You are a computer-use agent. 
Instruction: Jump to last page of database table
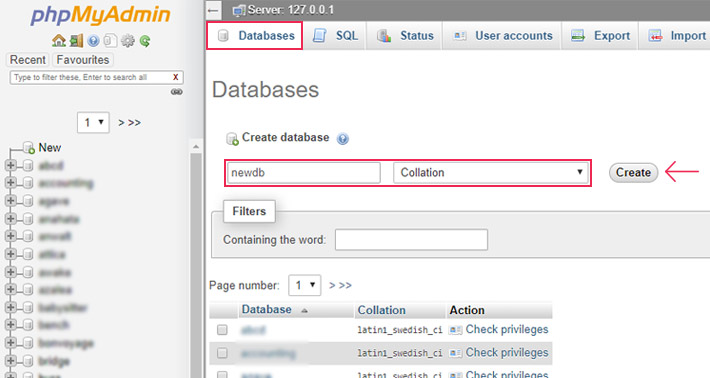tap(345, 285)
